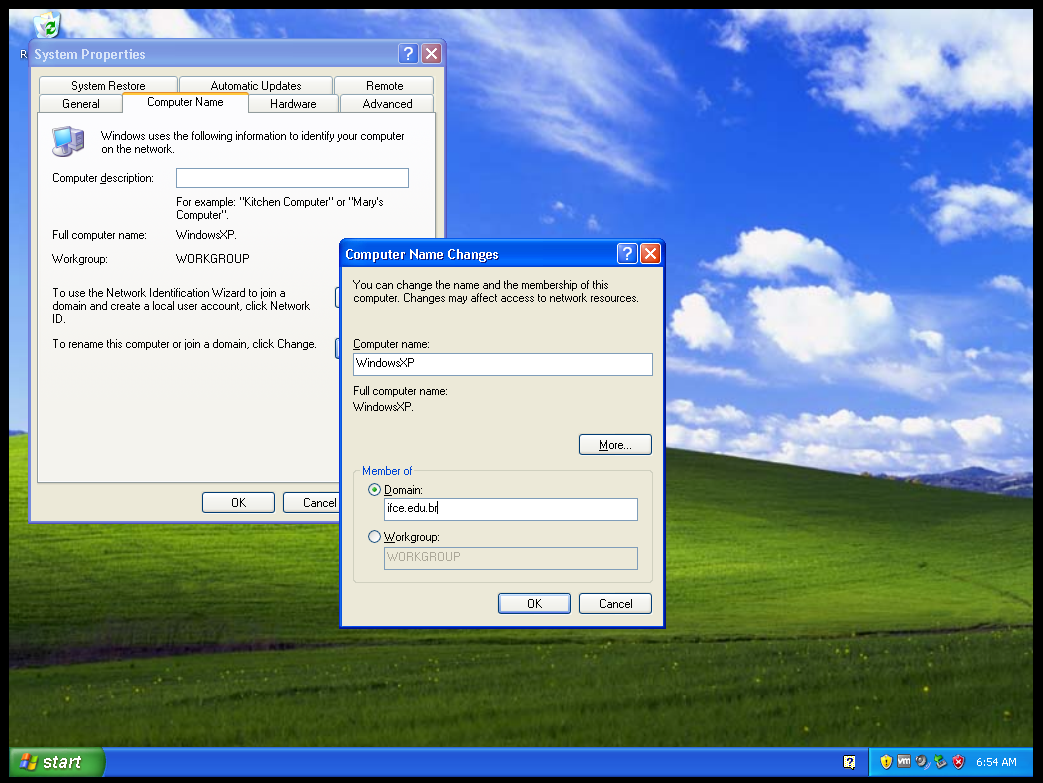
Task: Click the Computer Name Changes title bar
Action: click(x=479, y=253)
